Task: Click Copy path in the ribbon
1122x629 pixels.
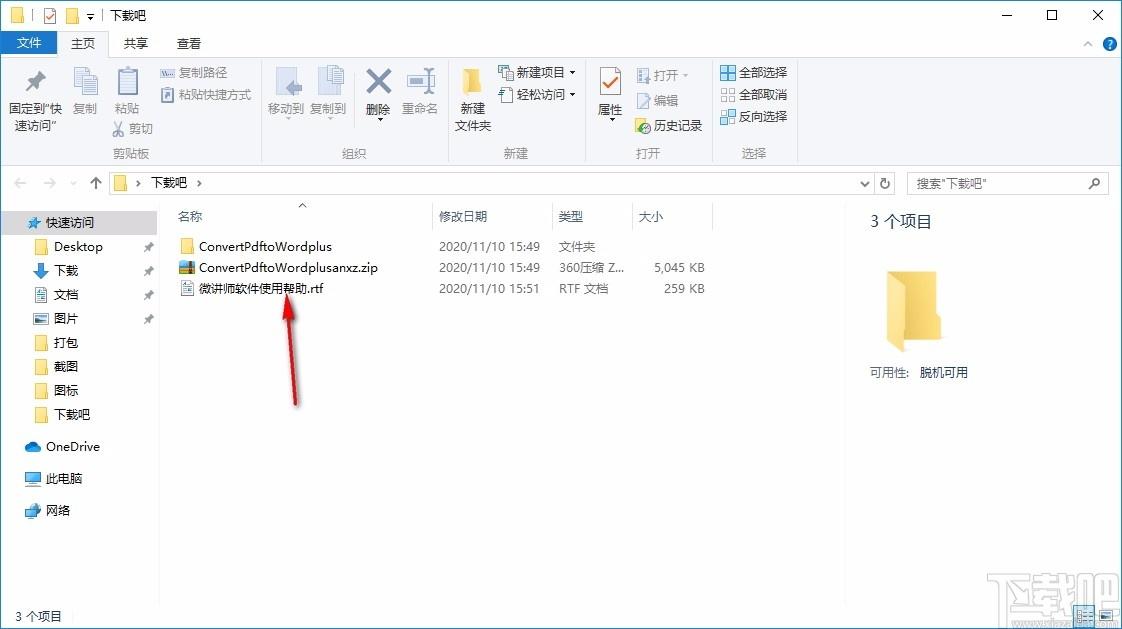Action: coord(194,73)
